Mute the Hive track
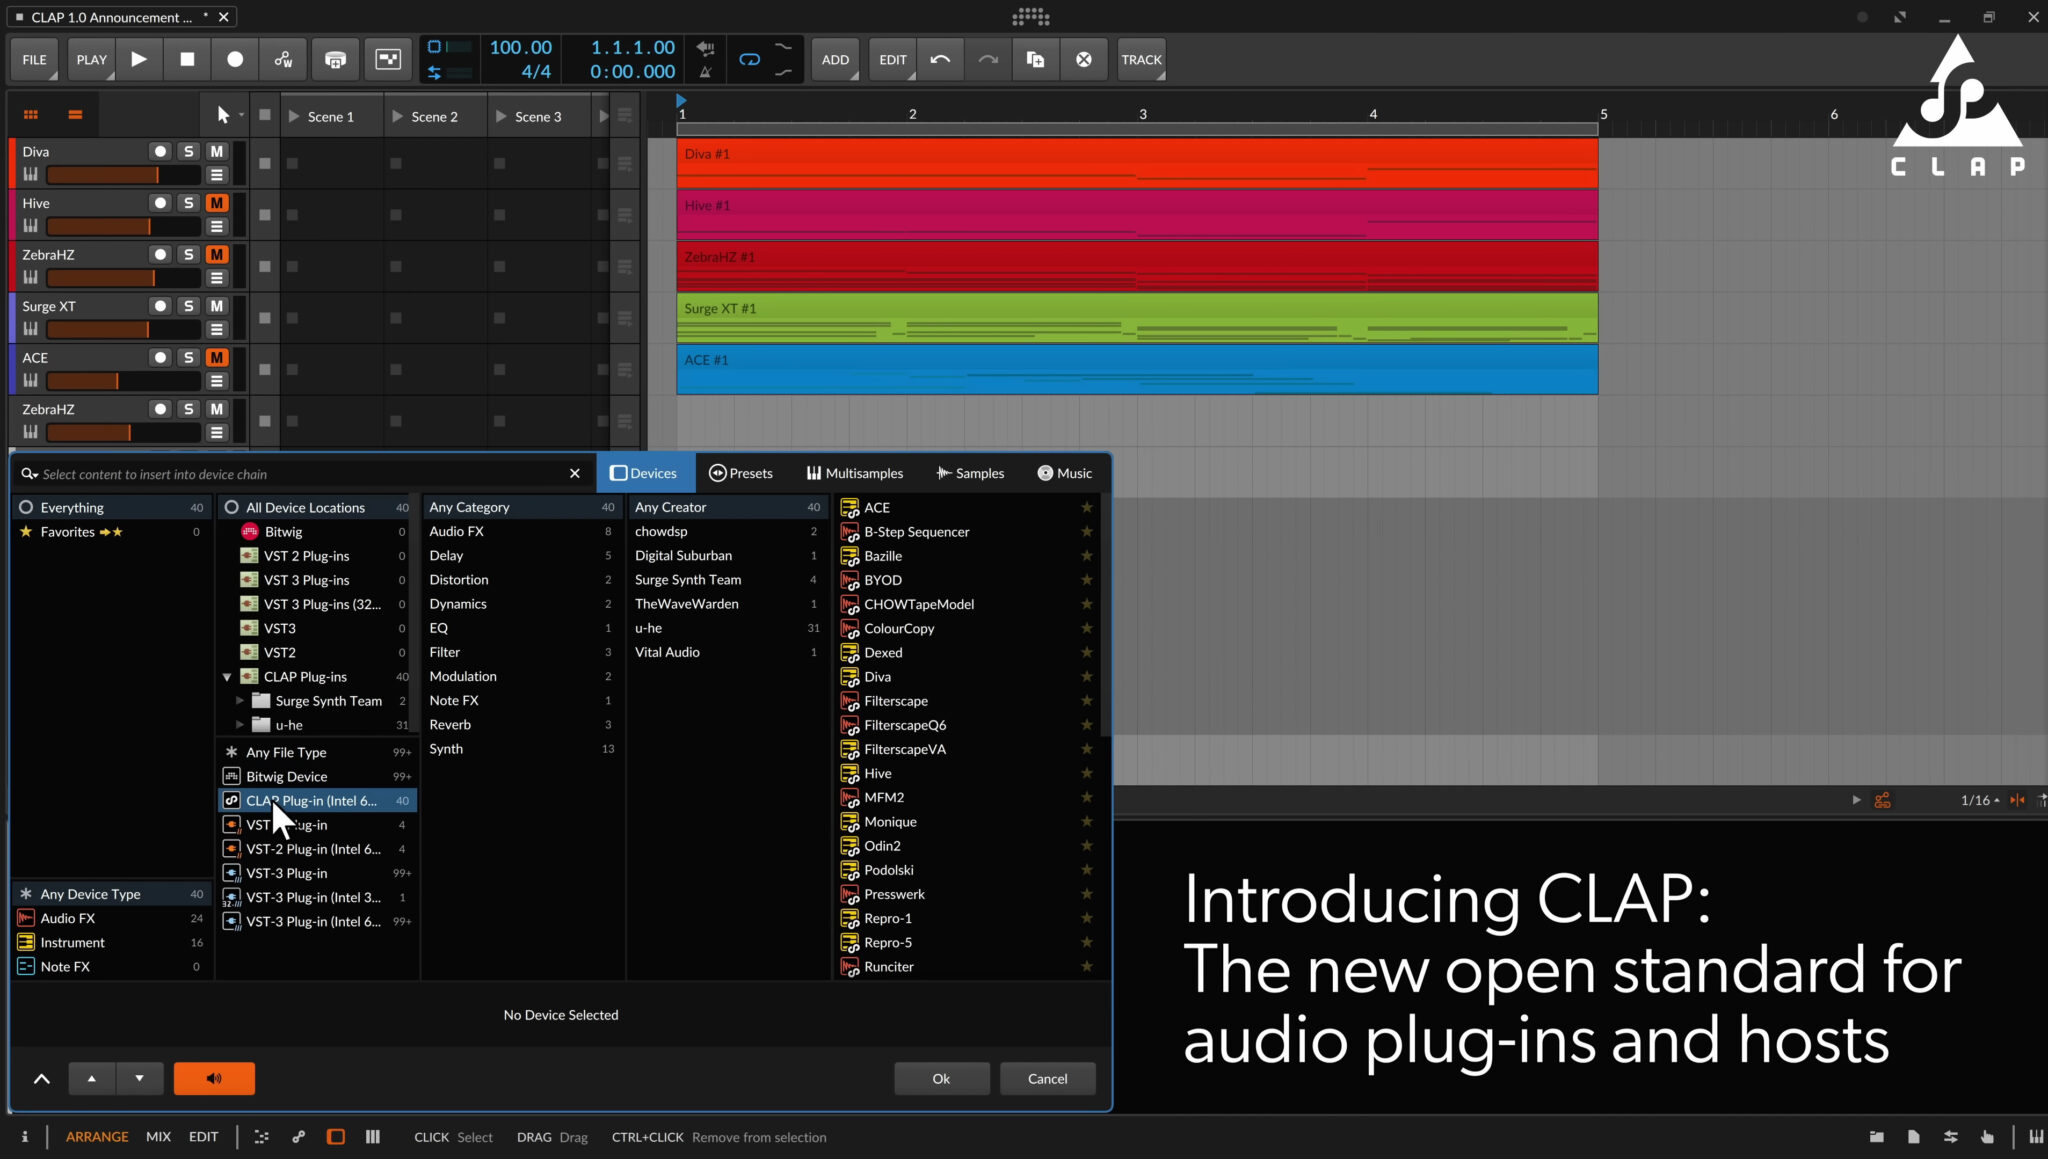 [x=216, y=202]
